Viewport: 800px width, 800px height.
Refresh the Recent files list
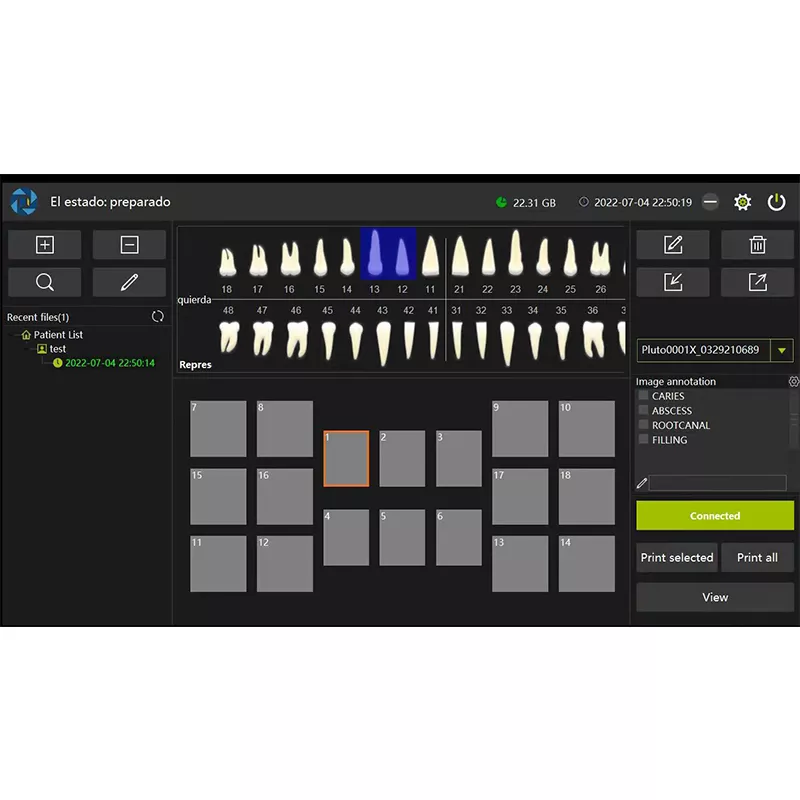point(158,316)
